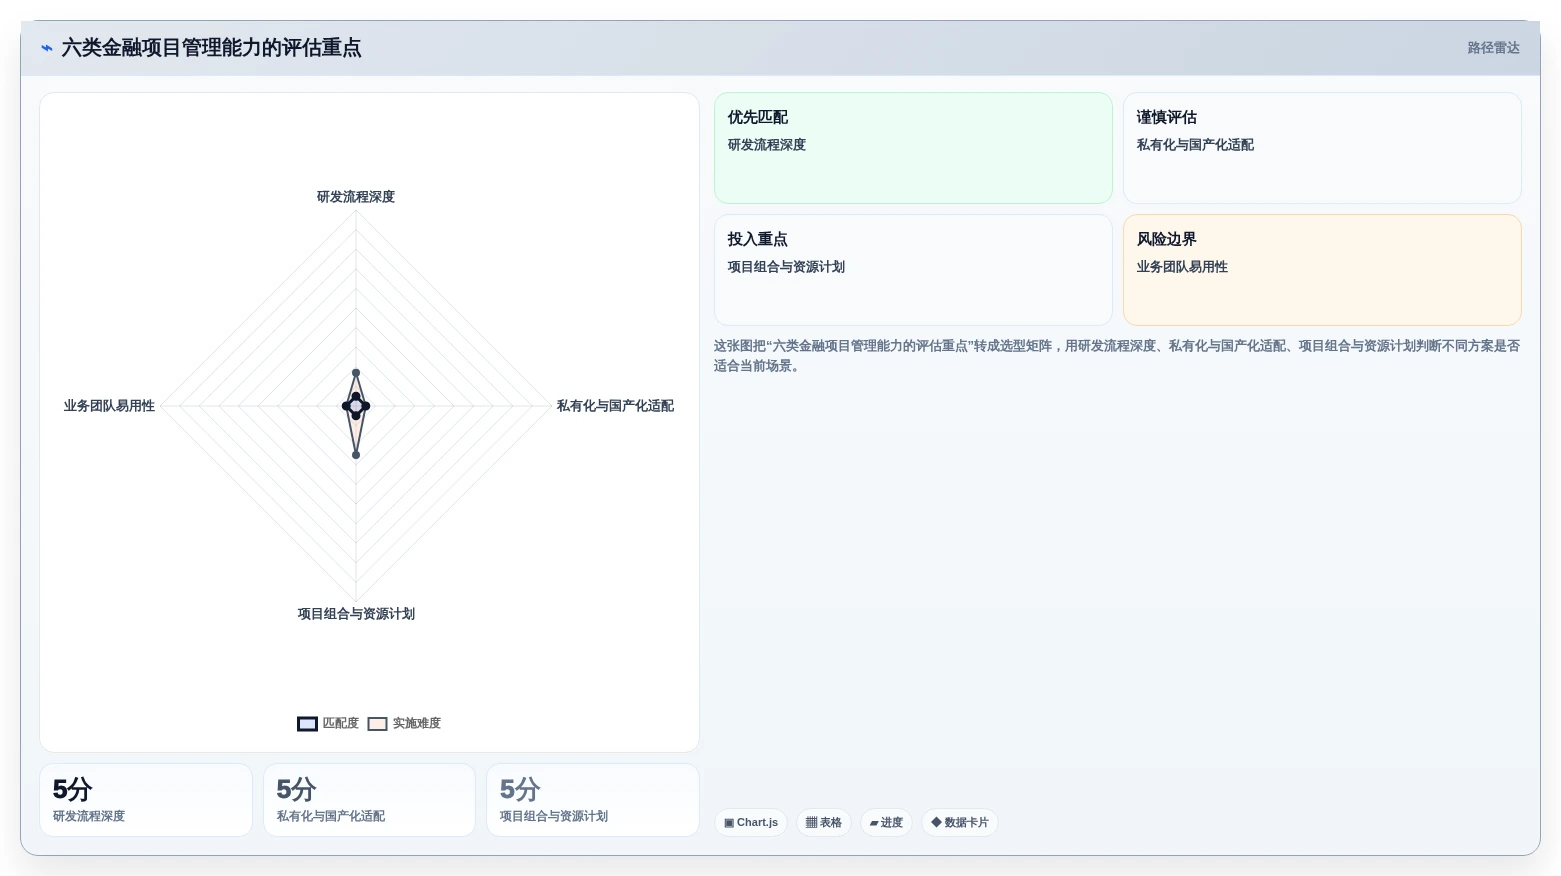
Task: Click the 进度 tag chip
Action: pos(886,823)
